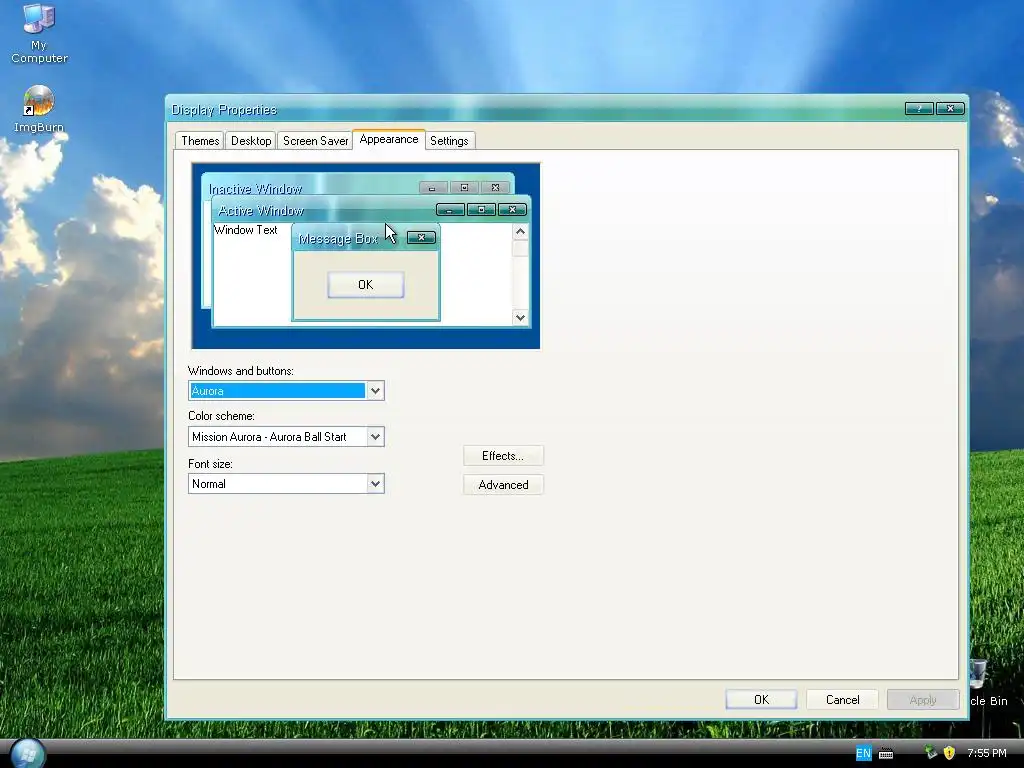
Task: Click the Message Box preview title
Action: pyautogui.click(x=338, y=239)
